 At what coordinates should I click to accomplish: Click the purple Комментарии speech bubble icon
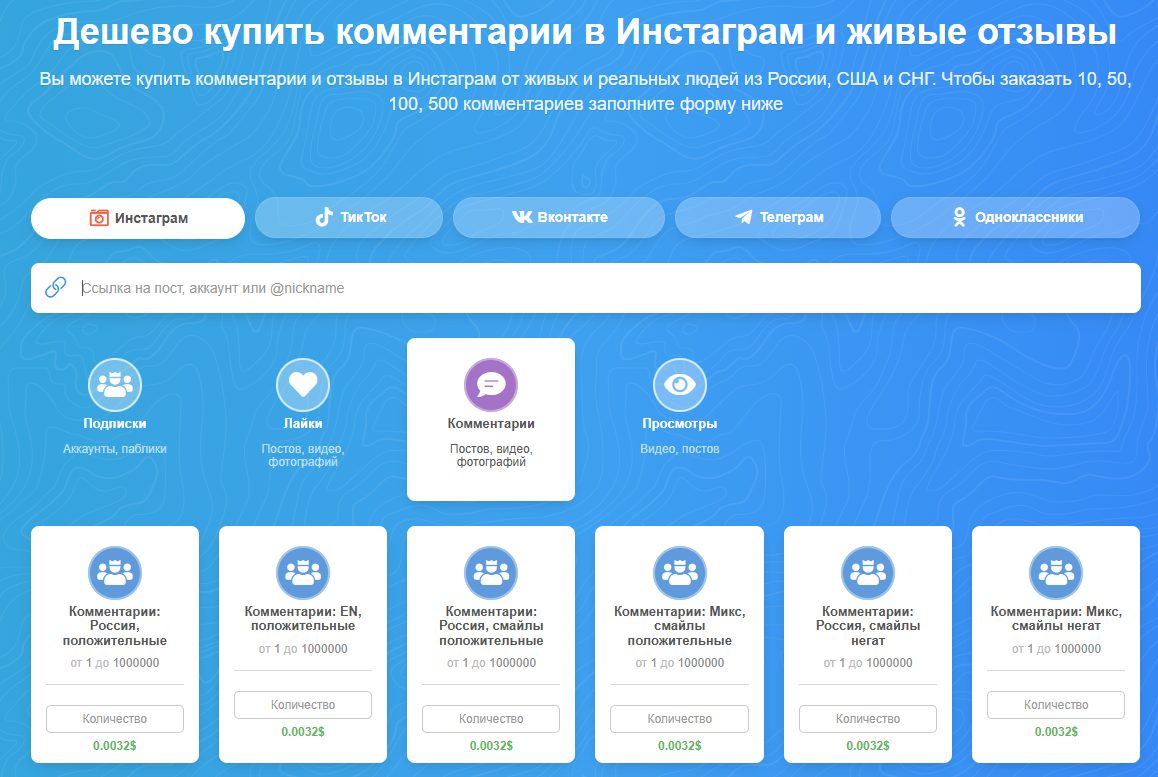[491, 385]
